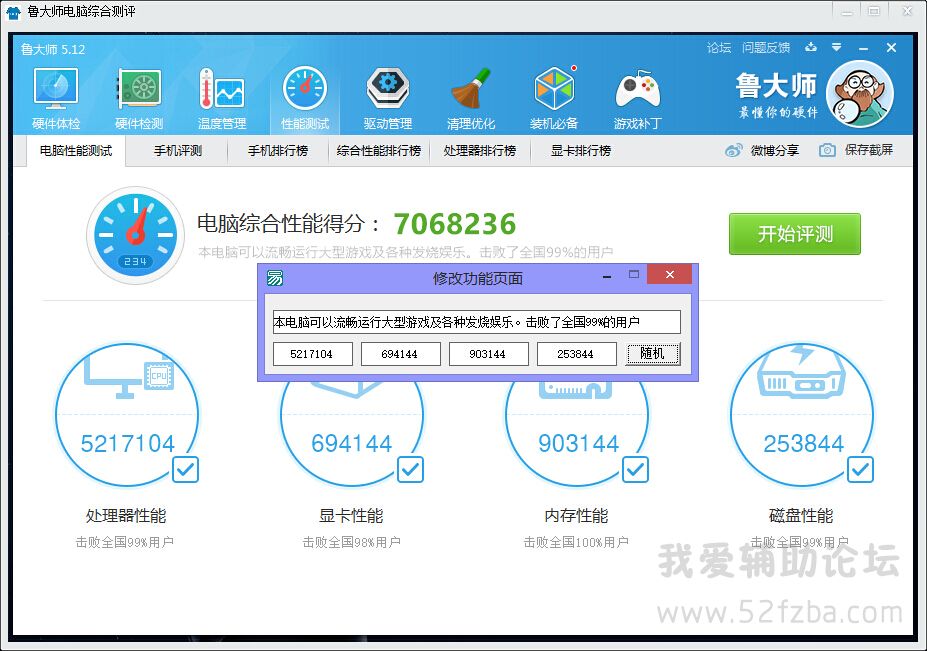
Task: Open the 硬件检测 hardware detection icon
Action: (x=139, y=90)
